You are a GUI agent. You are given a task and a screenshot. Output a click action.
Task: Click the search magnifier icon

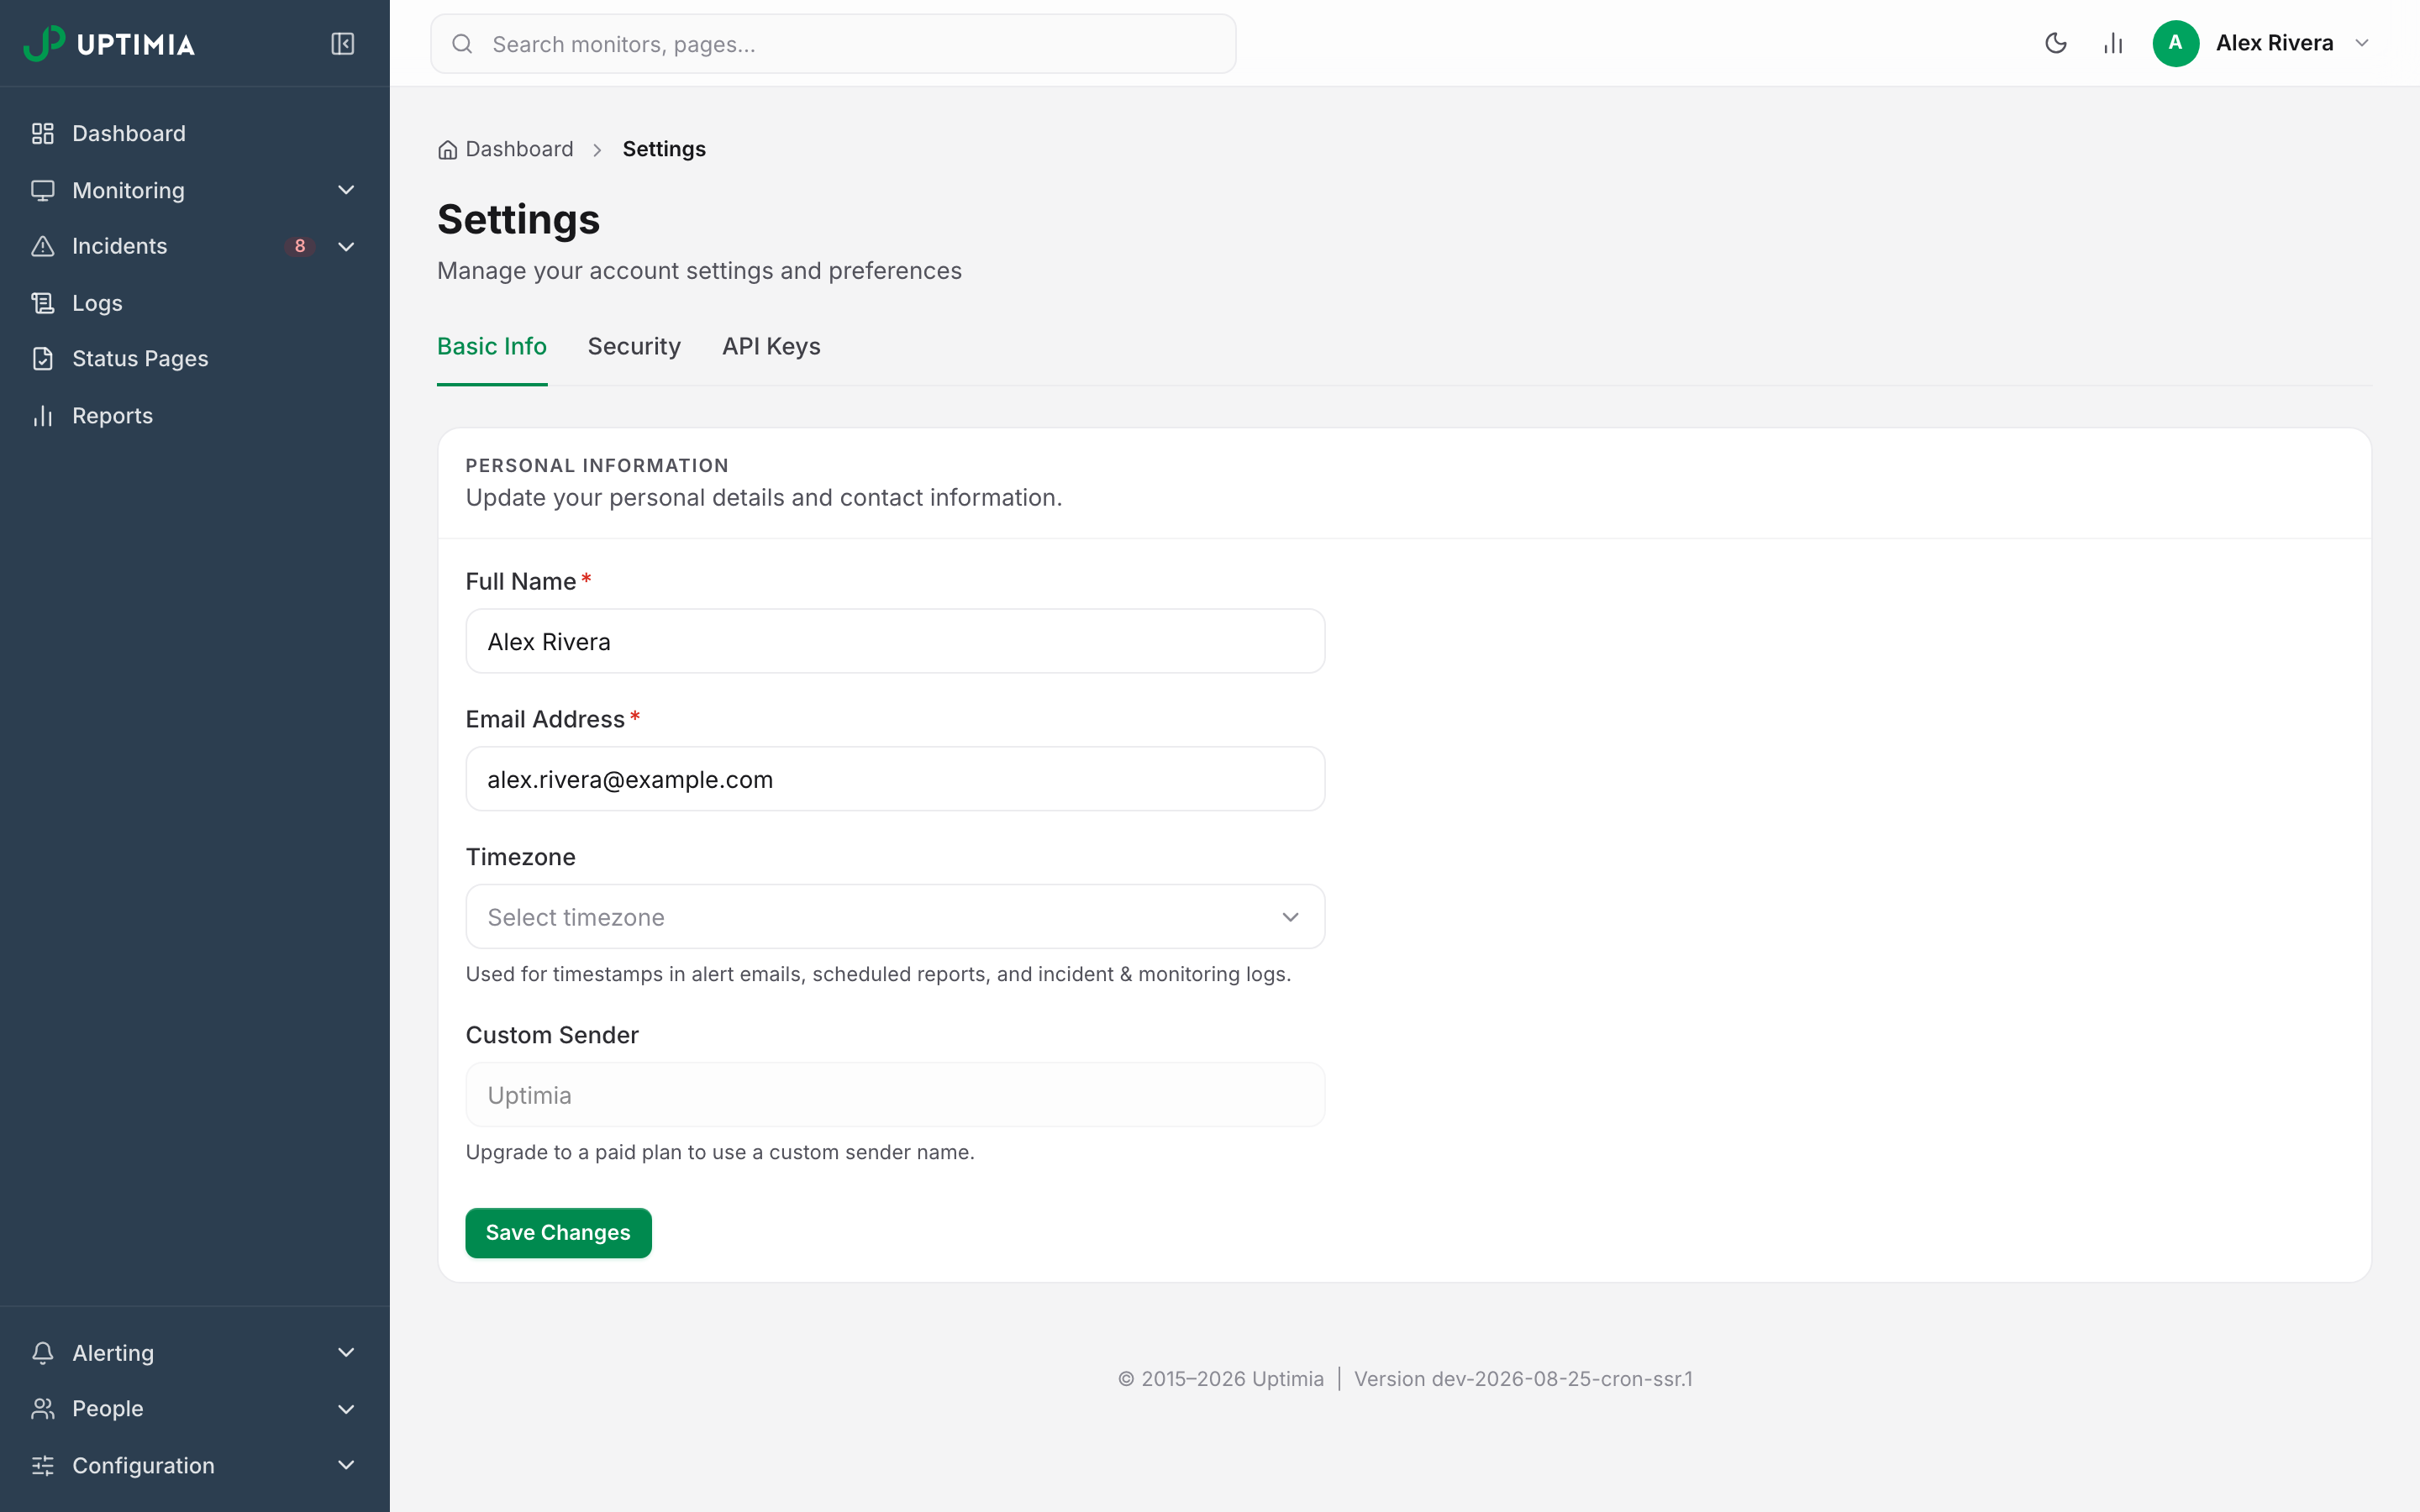pos(462,44)
